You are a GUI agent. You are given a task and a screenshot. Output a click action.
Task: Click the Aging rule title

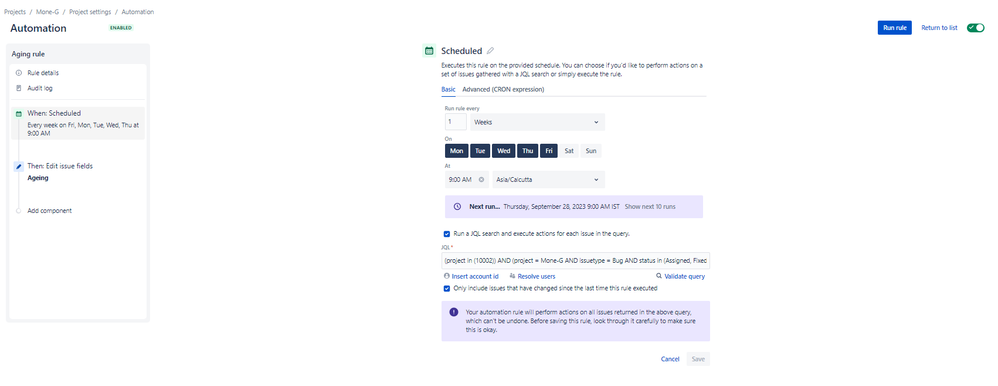point(28,54)
